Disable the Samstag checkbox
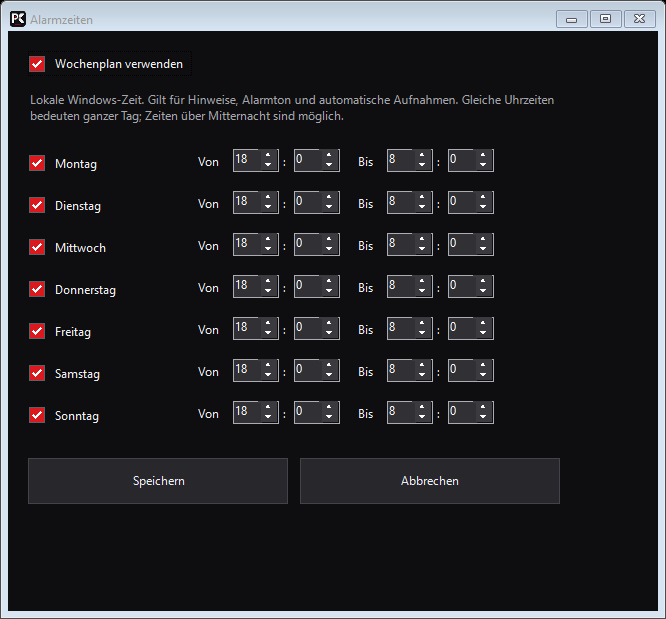666x619 pixels. 37,373
